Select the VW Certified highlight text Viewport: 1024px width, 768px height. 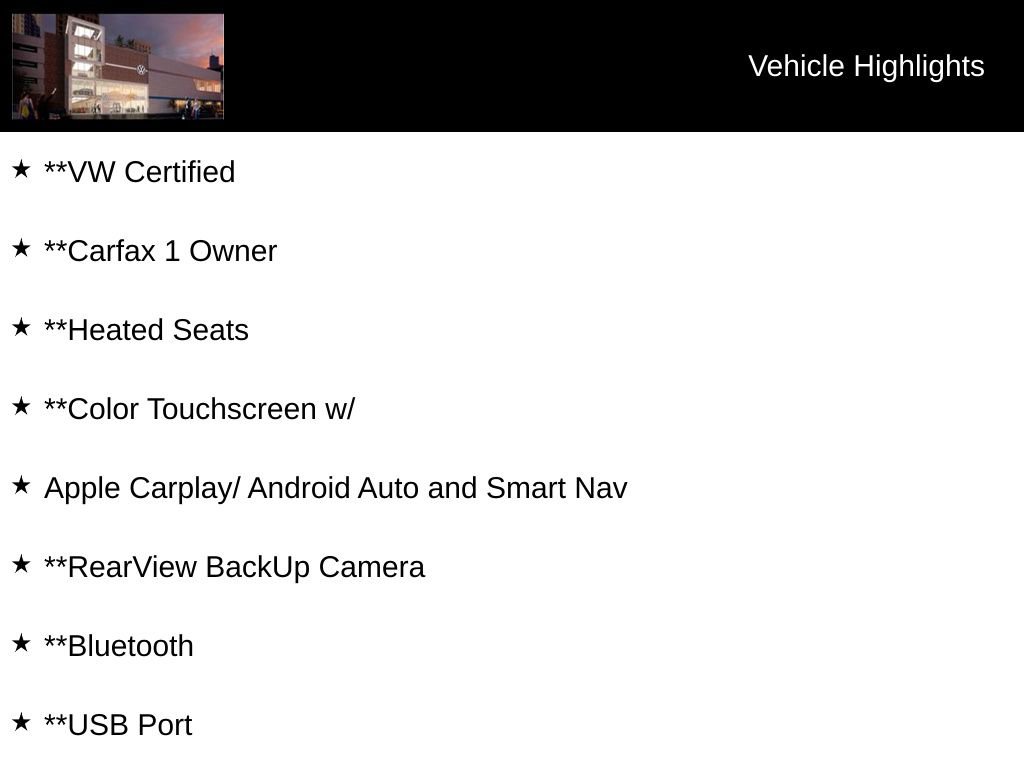pyautogui.click(x=140, y=172)
